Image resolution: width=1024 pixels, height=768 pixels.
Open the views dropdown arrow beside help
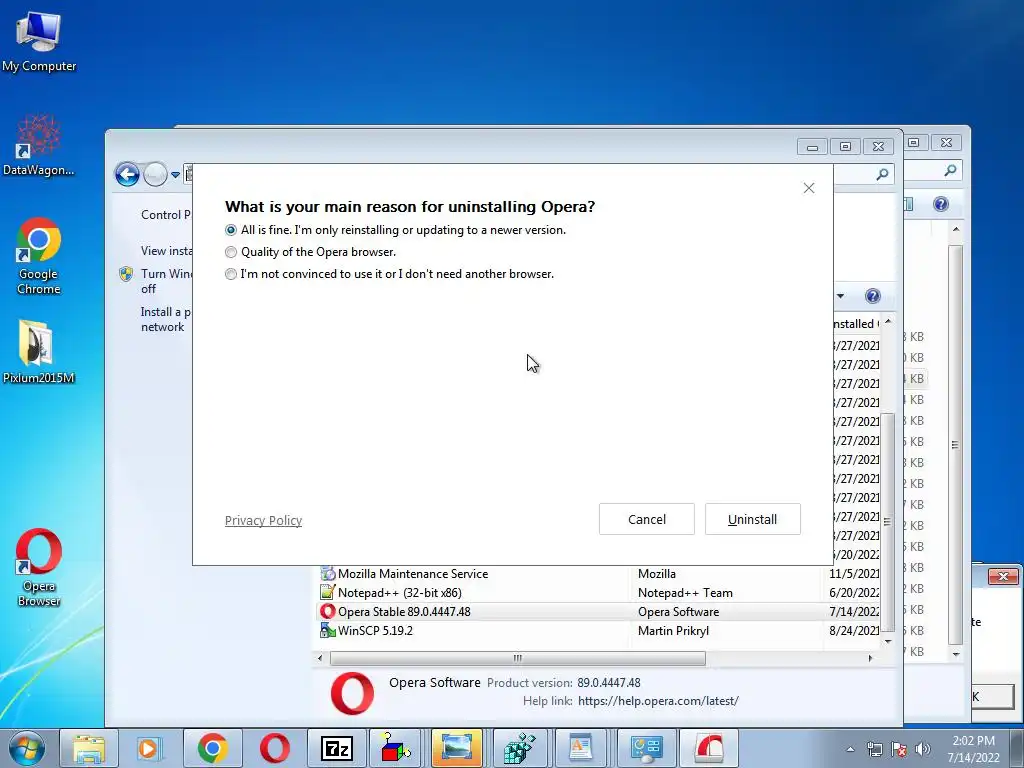(x=840, y=296)
